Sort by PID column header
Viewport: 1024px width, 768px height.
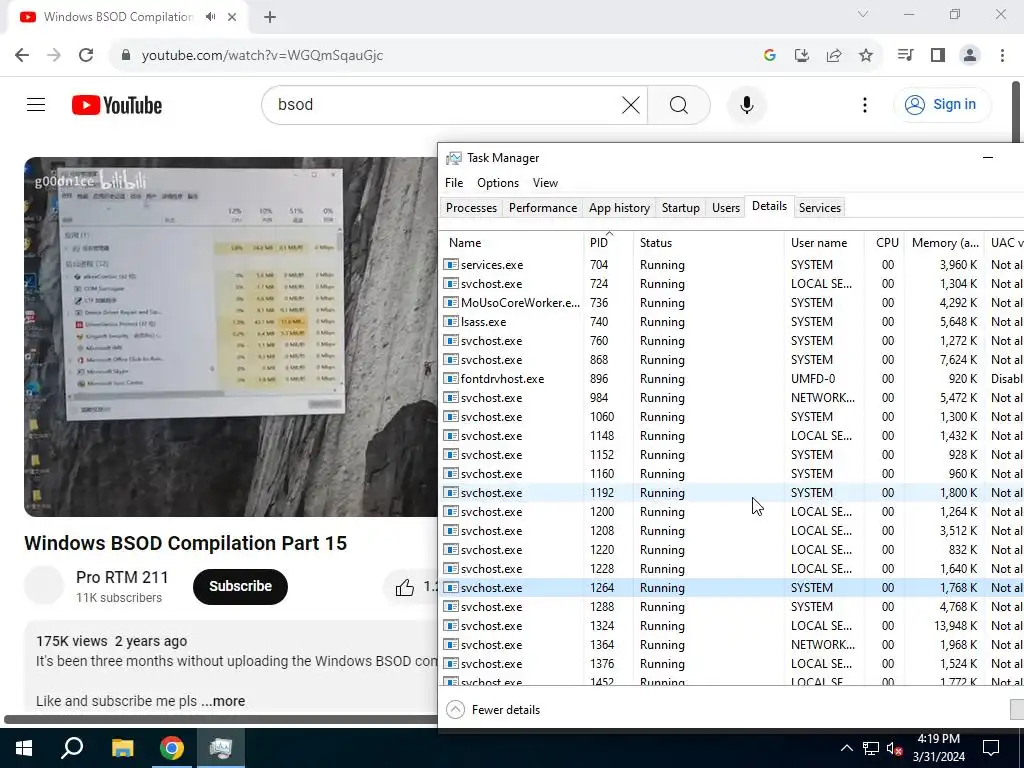pos(608,242)
